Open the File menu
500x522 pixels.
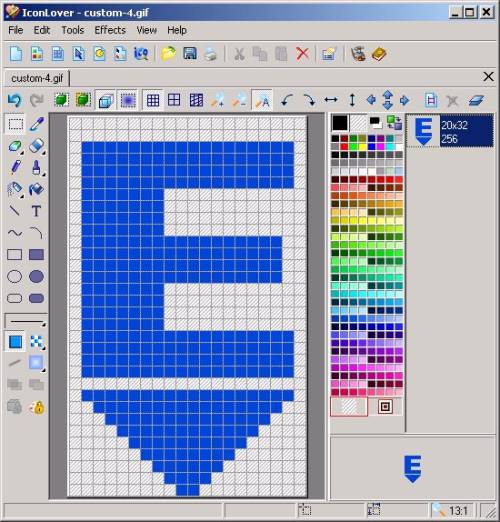coord(15,30)
